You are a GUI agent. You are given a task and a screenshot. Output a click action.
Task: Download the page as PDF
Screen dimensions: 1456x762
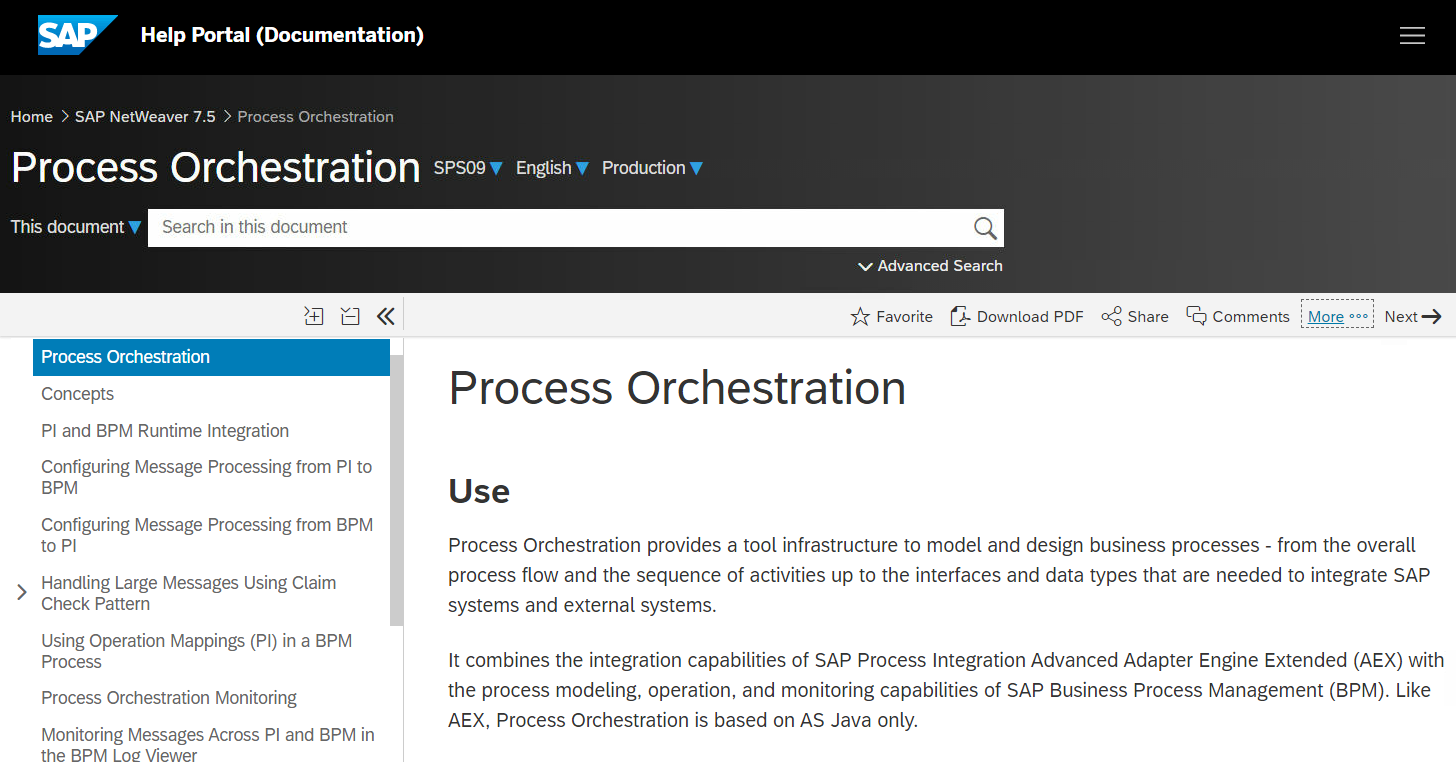tap(1017, 317)
